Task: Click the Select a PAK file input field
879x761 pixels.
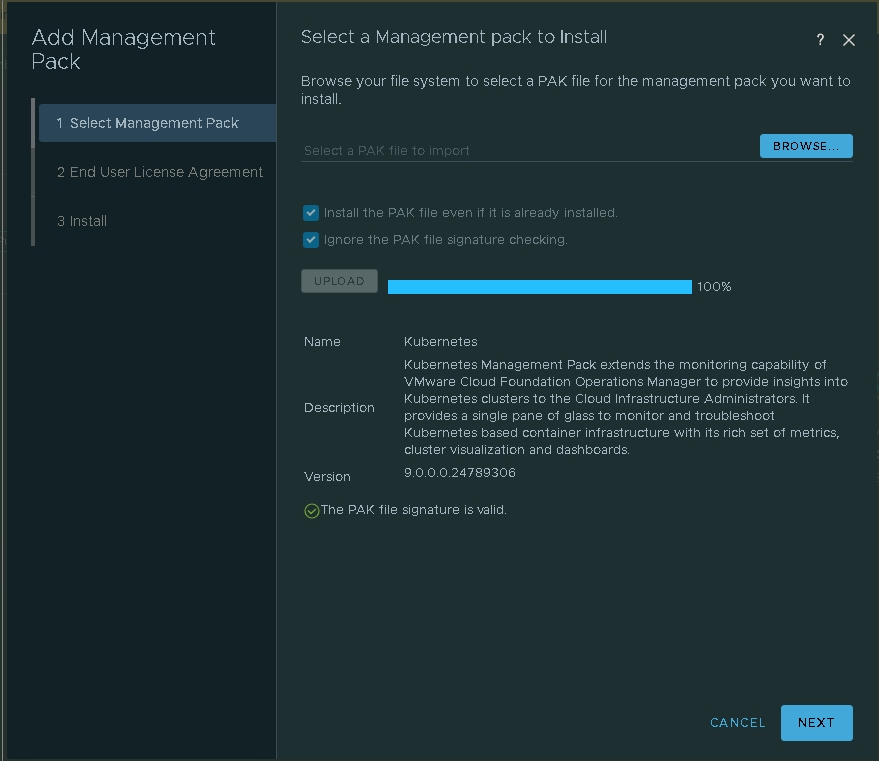Action: pos(529,150)
